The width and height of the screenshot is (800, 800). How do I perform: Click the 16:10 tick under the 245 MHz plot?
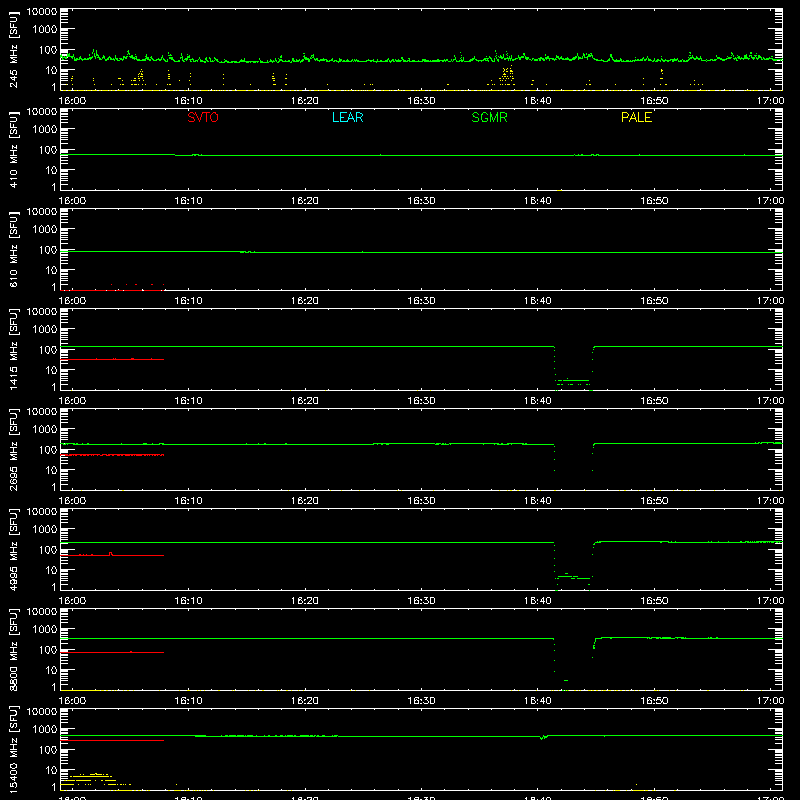pyautogui.click(x=188, y=101)
